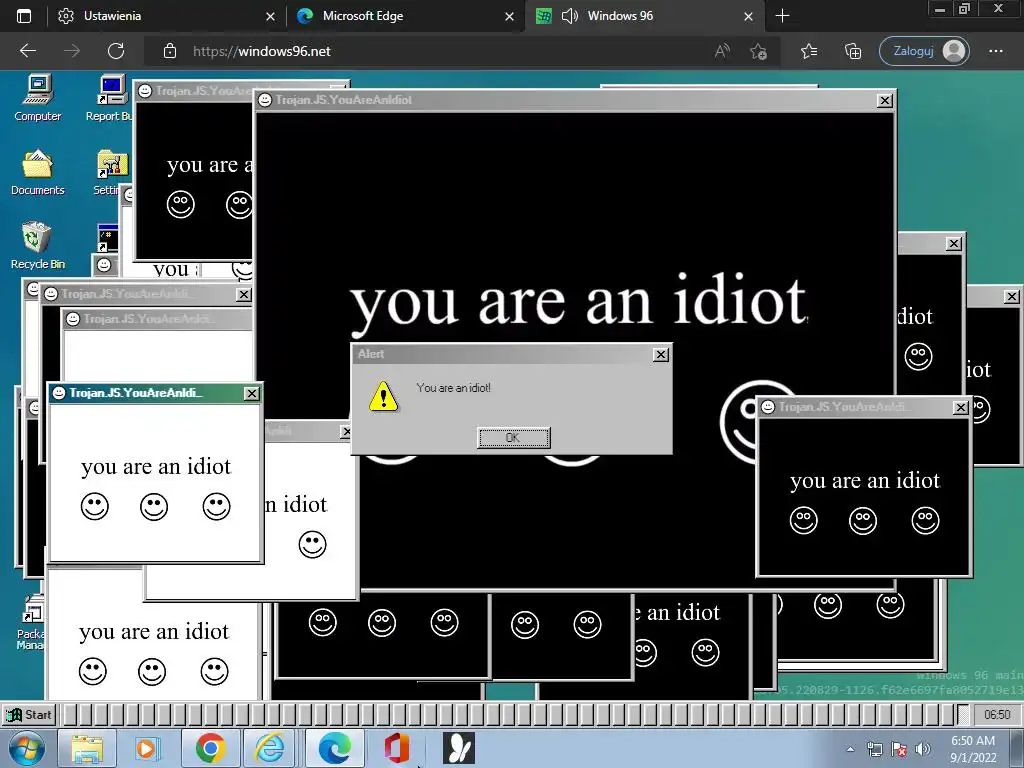1024x768 pixels.
Task: Open the Documents folder icon
Action: point(38,172)
